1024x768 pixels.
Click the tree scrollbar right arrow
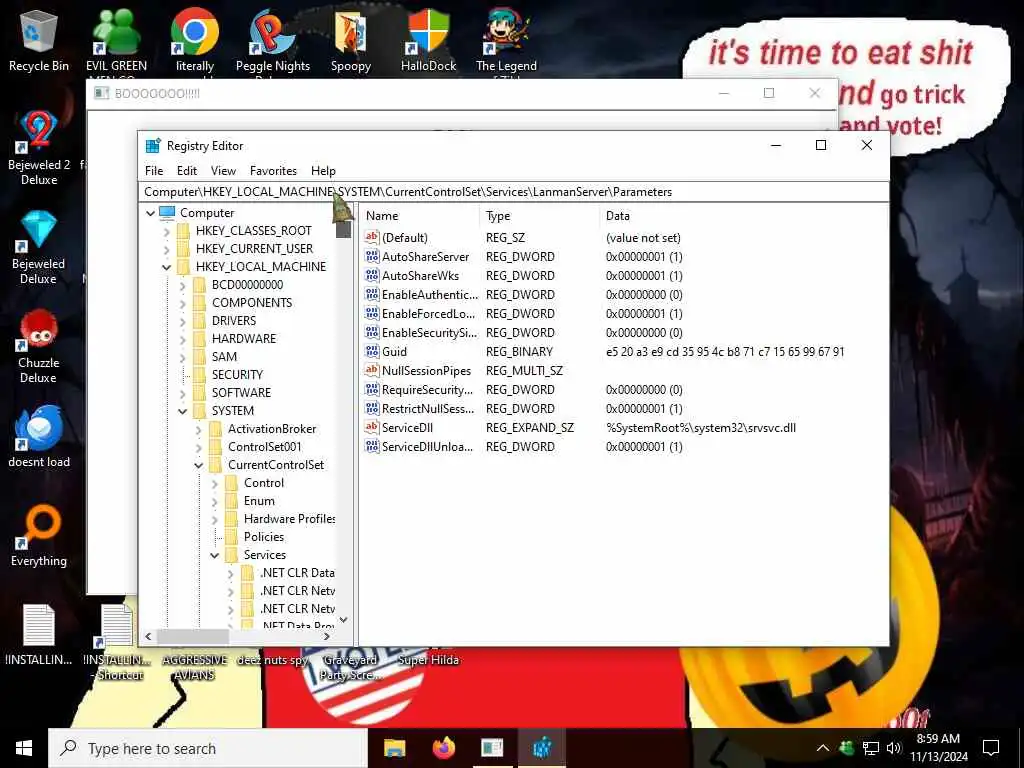click(x=327, y=636)
